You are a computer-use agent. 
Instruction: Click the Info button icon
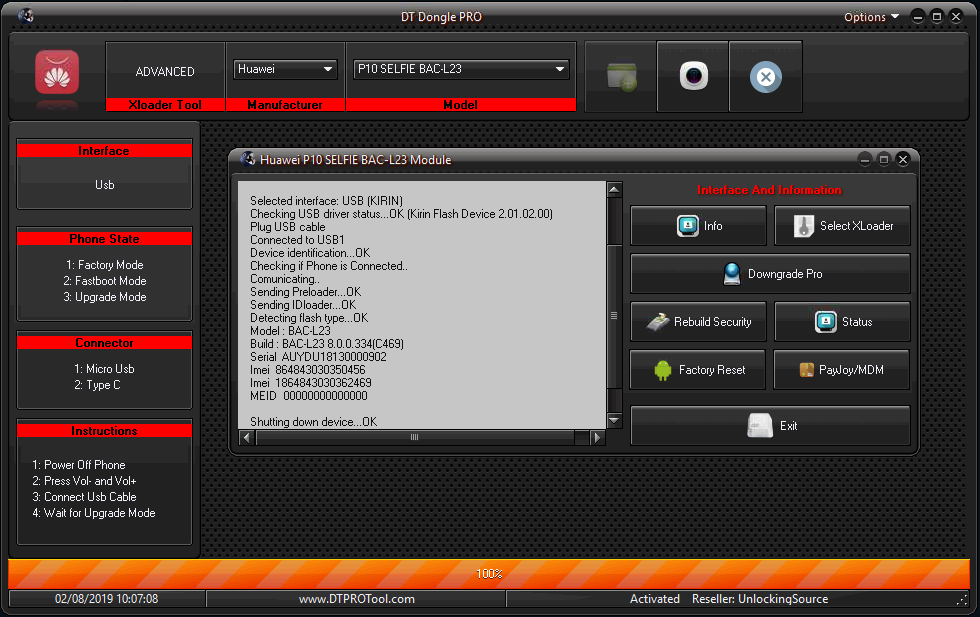click(688, 226)
